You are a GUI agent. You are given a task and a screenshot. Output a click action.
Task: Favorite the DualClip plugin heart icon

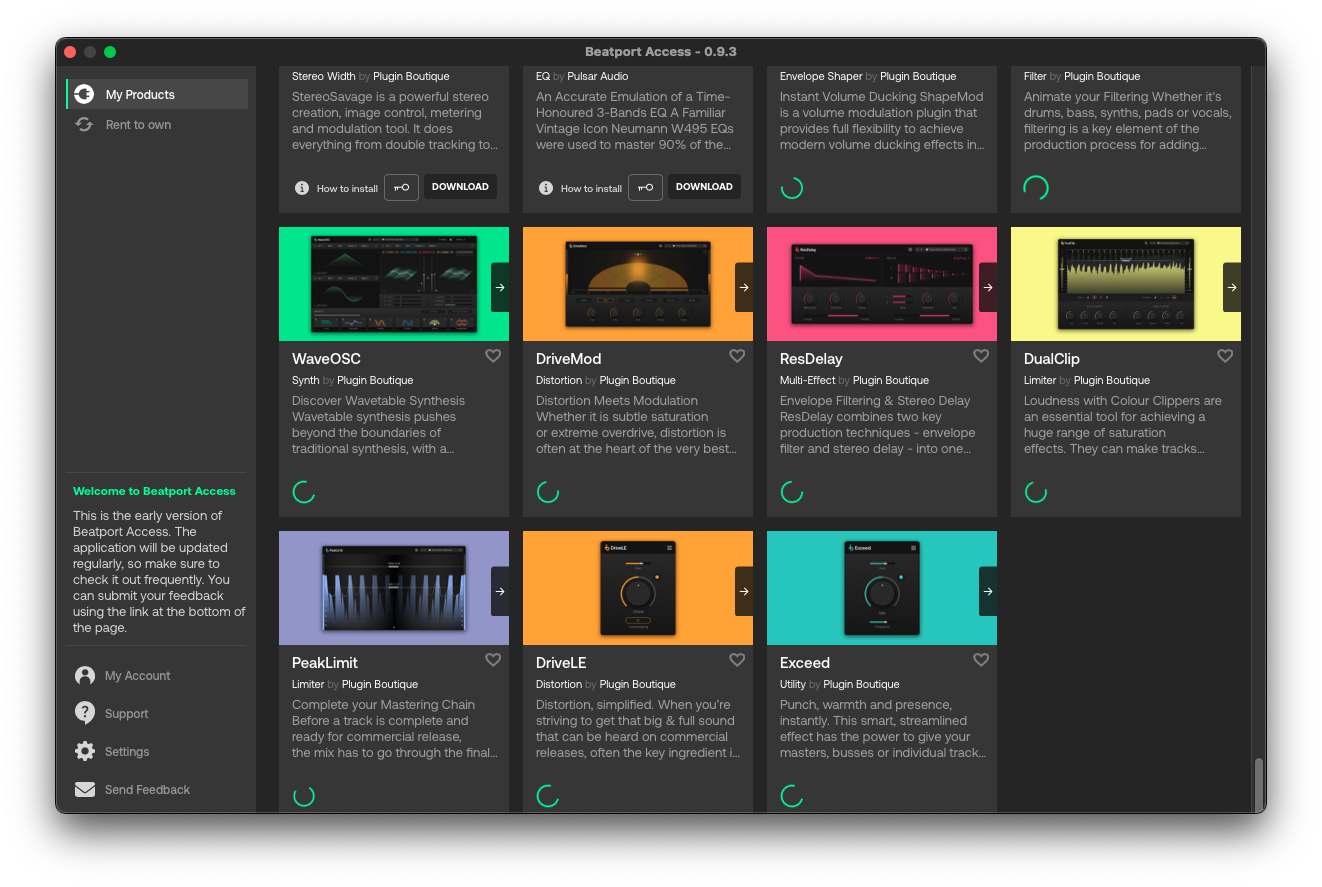(1225, 356)
